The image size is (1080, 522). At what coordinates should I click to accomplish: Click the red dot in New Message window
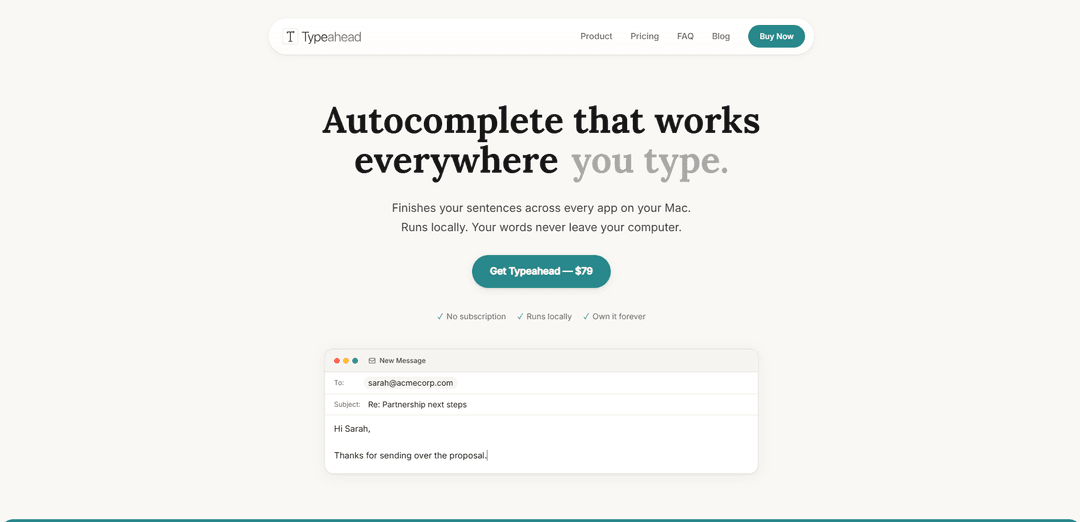(337, 361)
